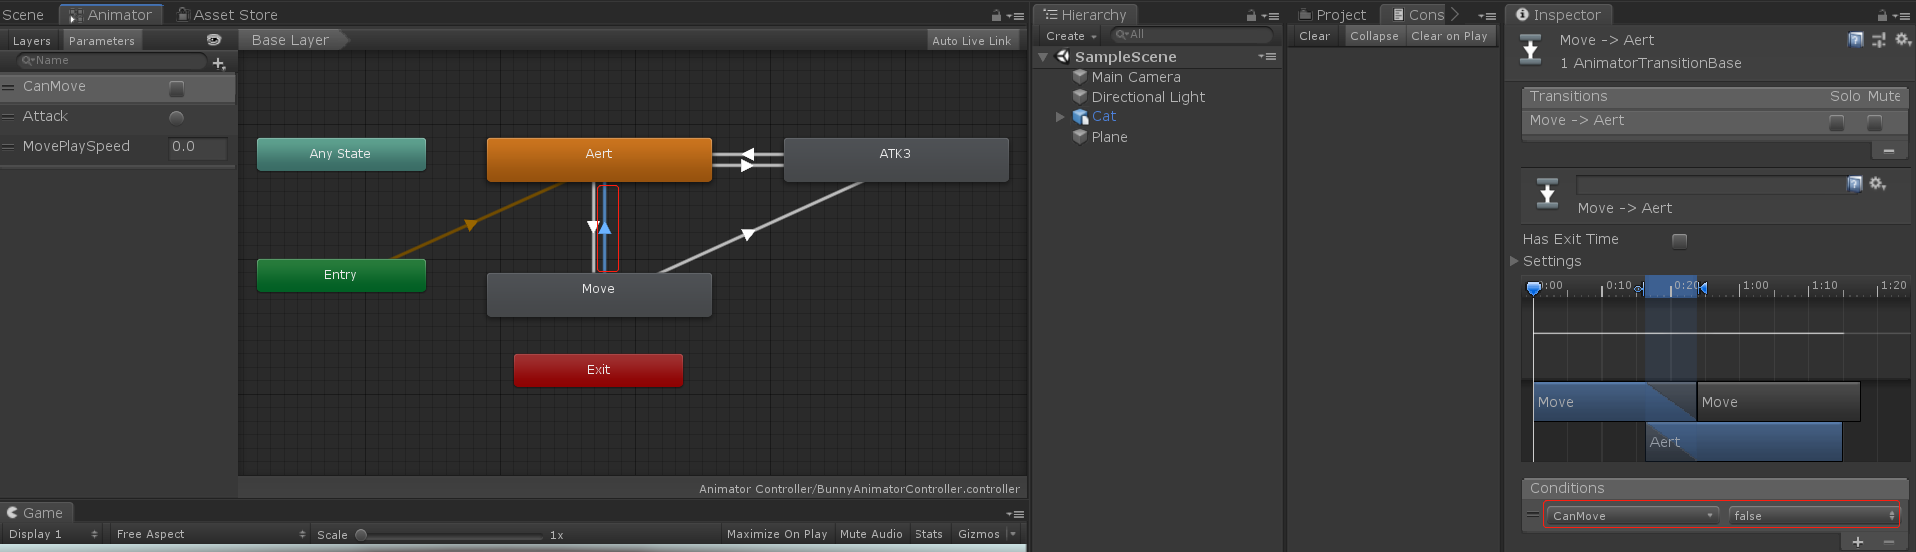Toggle Auto Live Link button

coord(971,41)
